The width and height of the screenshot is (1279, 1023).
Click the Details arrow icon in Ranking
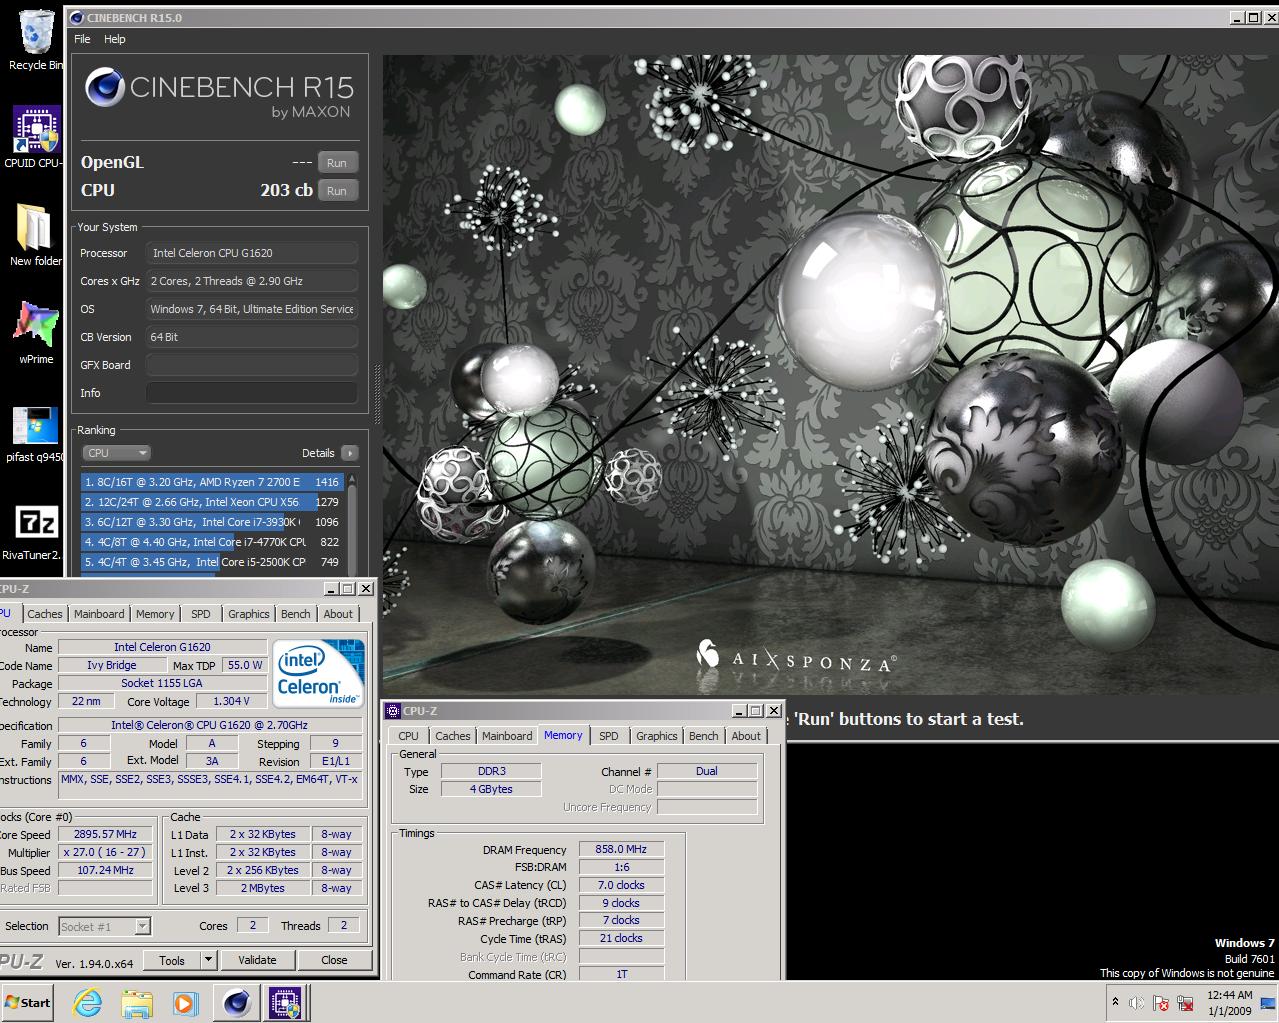[x=350, y=453]
